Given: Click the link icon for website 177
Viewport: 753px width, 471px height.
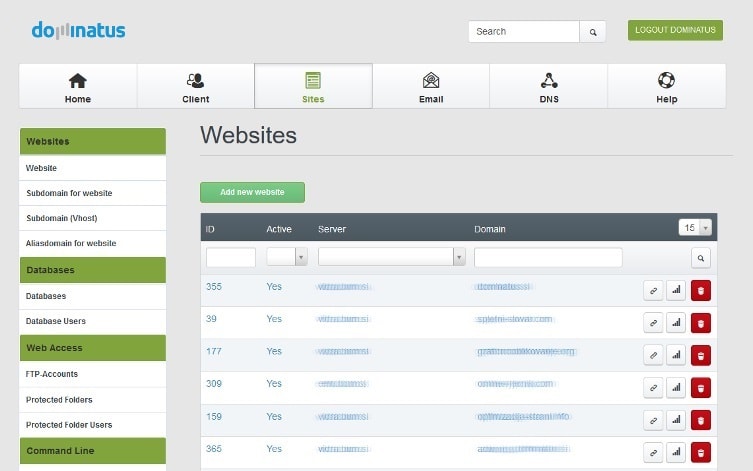Looking at the screenshot, I should click(653, 355).
